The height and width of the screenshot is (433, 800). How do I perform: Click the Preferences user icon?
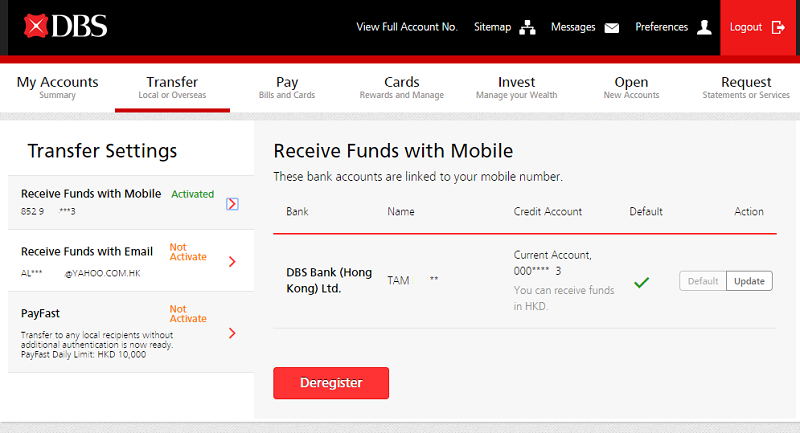(x=704, y=28)
